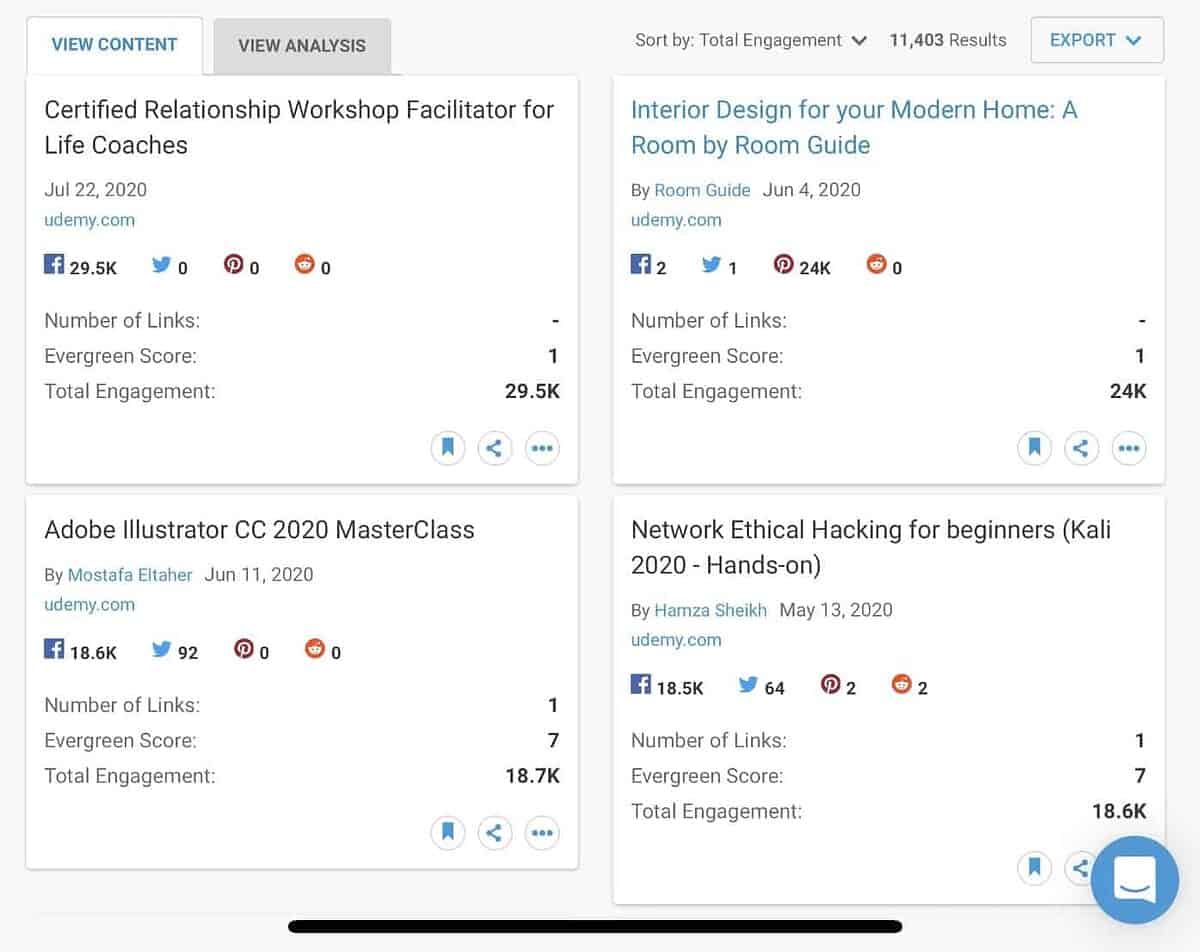The width and height of the screenshot is (1200, 952).
Task: Expand the Export options dropdown
Action: tap(1097, 40)
